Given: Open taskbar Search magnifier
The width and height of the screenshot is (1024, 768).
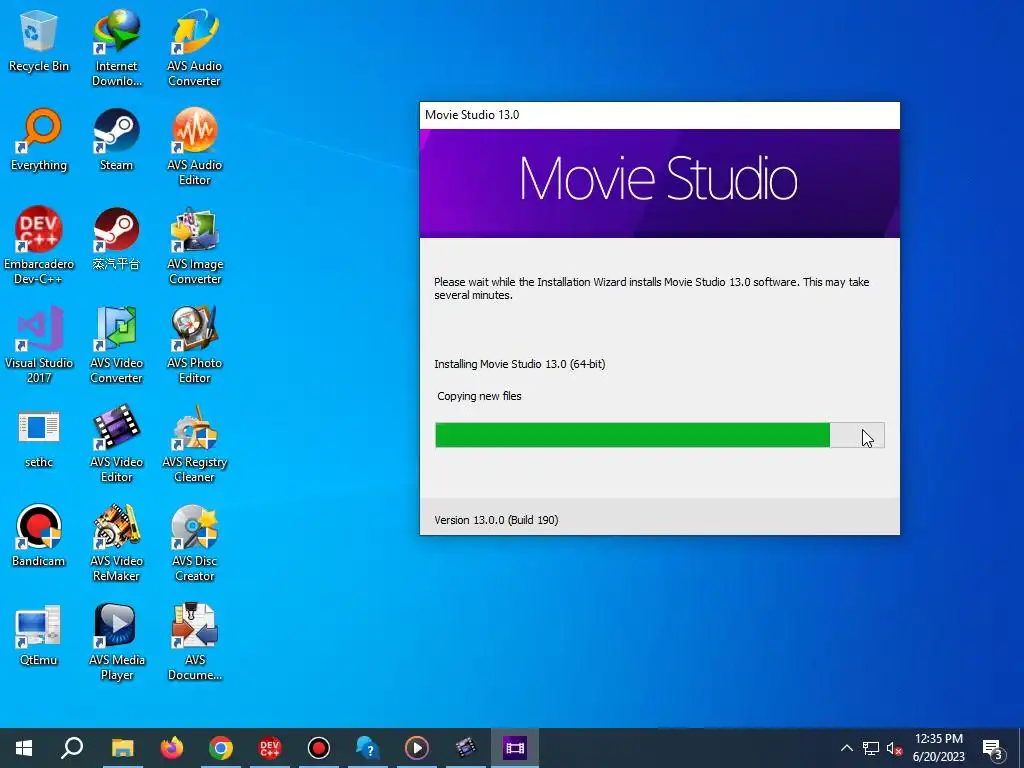Looking at the screenshot, I should (x=72, y=748).
